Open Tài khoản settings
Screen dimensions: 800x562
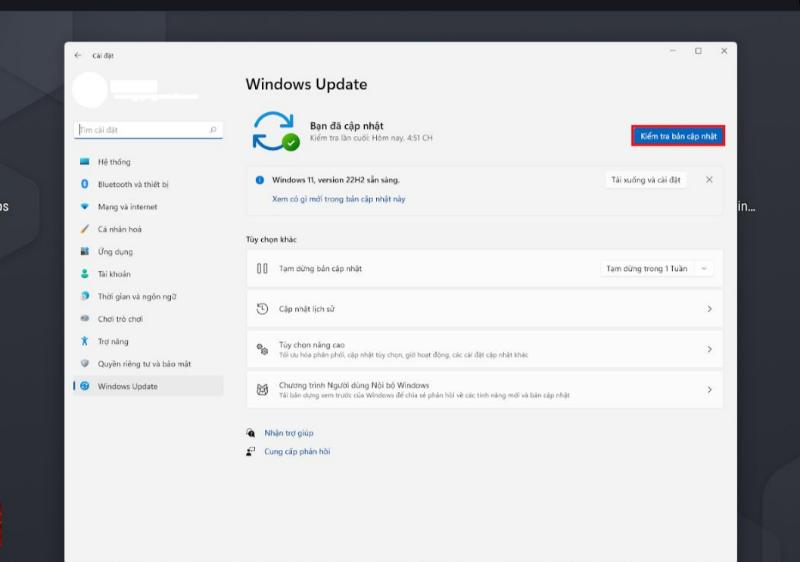click(x=148, y=274)
